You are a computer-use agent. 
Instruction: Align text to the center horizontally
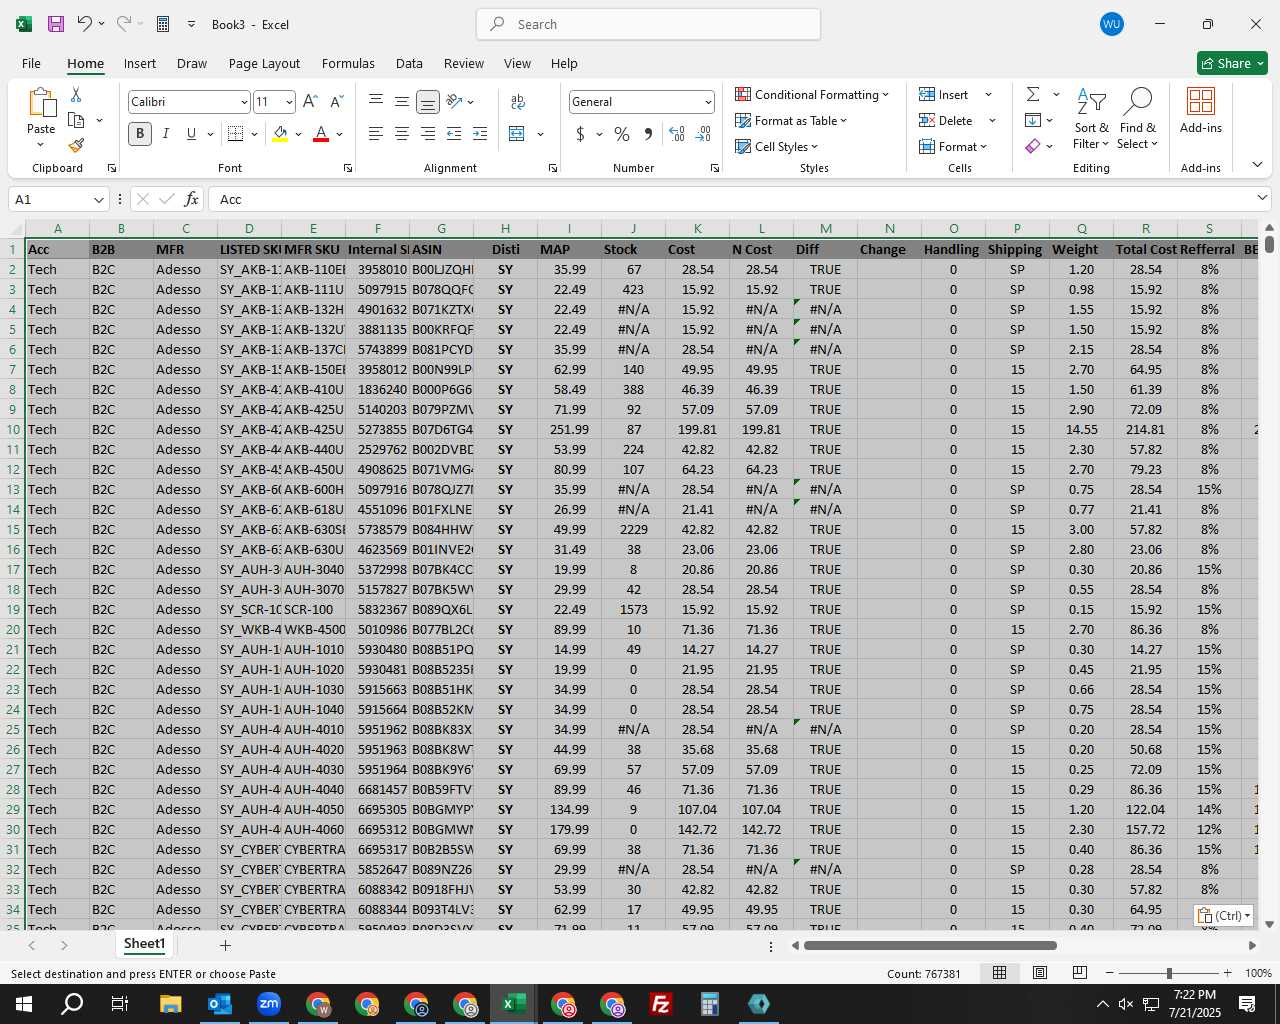402,134
